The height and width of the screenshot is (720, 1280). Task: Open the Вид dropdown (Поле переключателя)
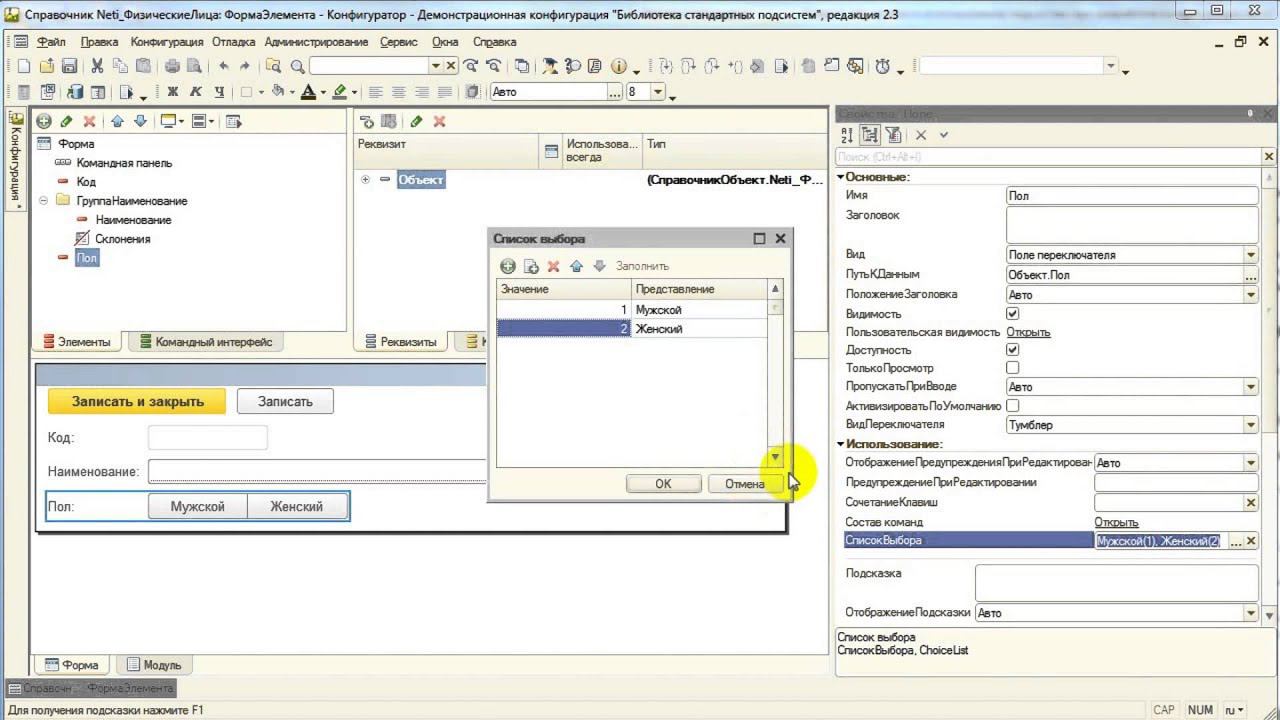[x=1251, y=255]
